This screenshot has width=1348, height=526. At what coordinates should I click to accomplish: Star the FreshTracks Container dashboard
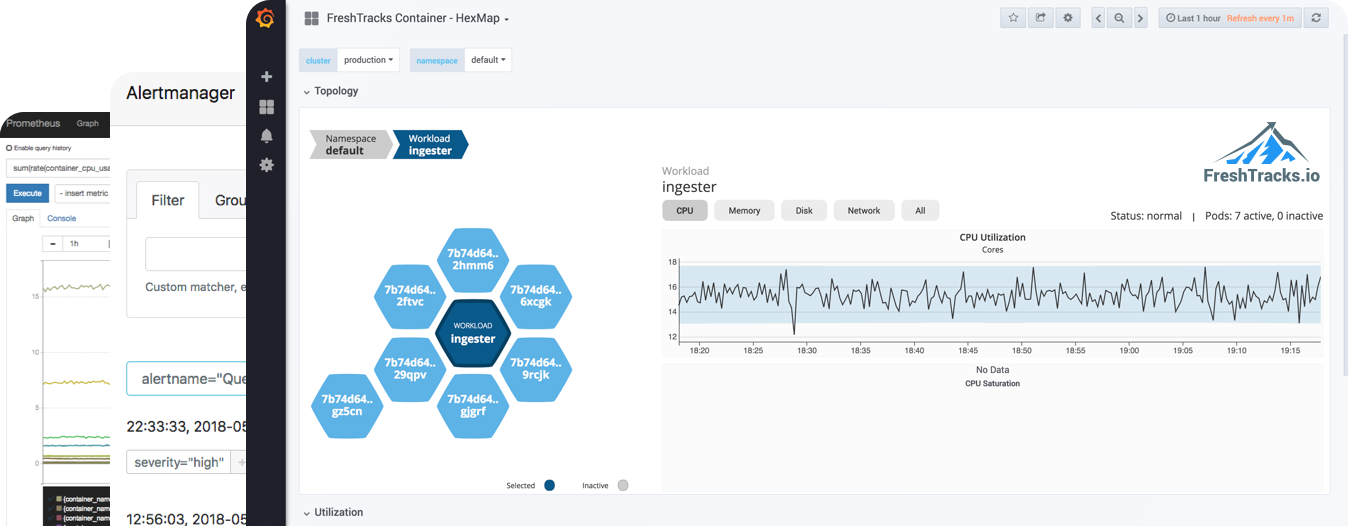[x=1013, y=18]
